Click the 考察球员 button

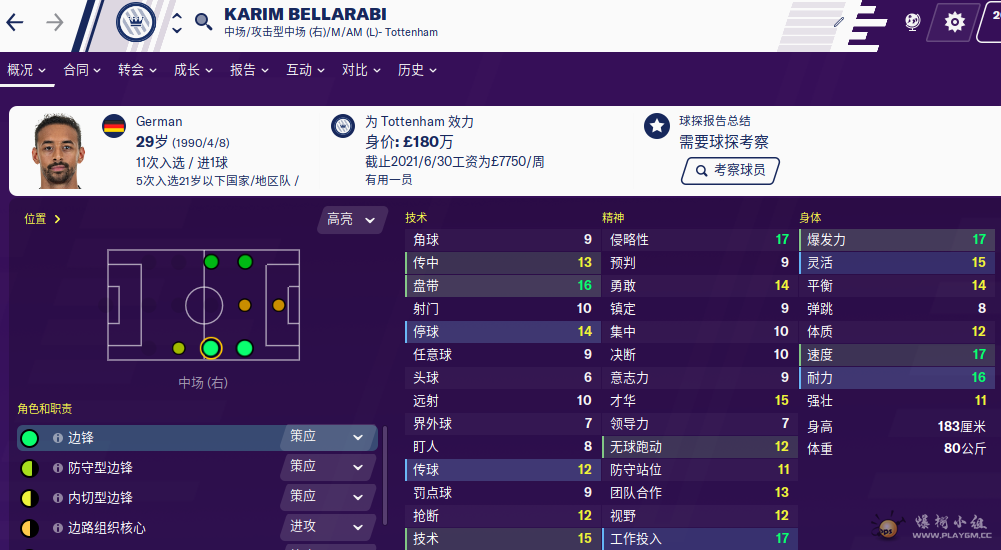point(730,171)
